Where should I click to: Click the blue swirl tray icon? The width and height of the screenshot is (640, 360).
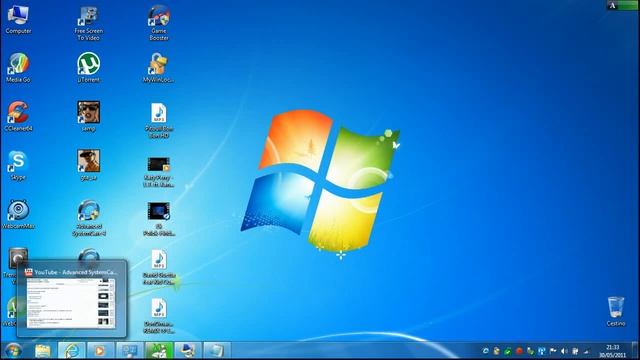(485, 351)
